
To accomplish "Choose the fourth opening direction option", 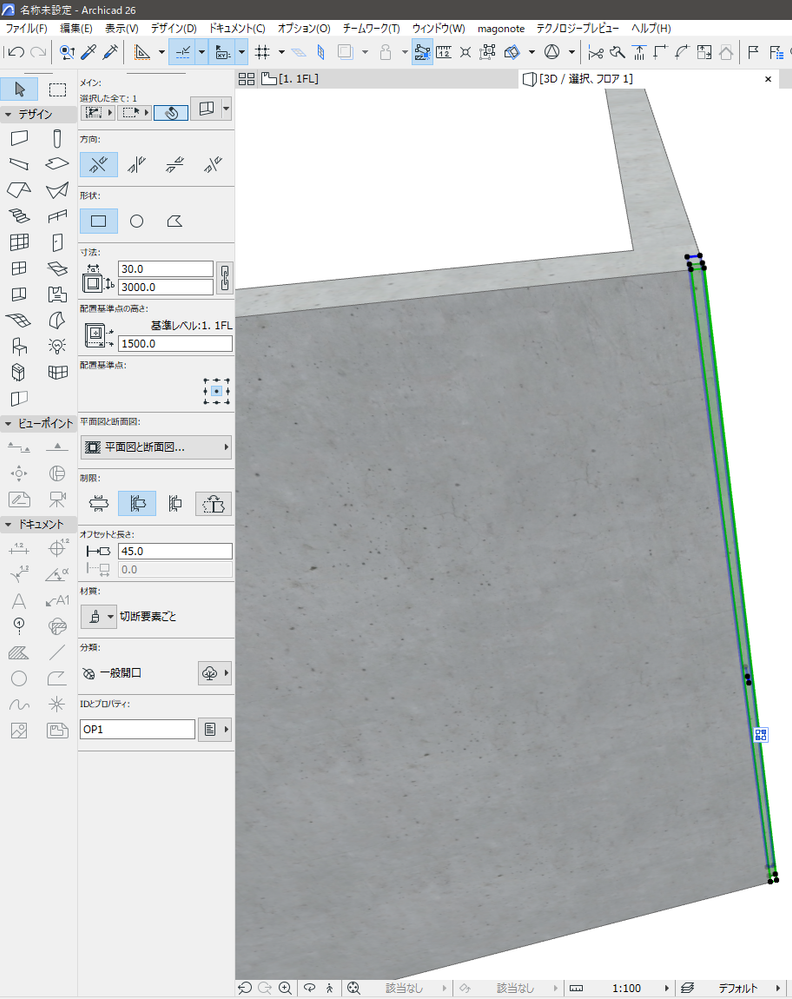I will (x=213, y=165).
